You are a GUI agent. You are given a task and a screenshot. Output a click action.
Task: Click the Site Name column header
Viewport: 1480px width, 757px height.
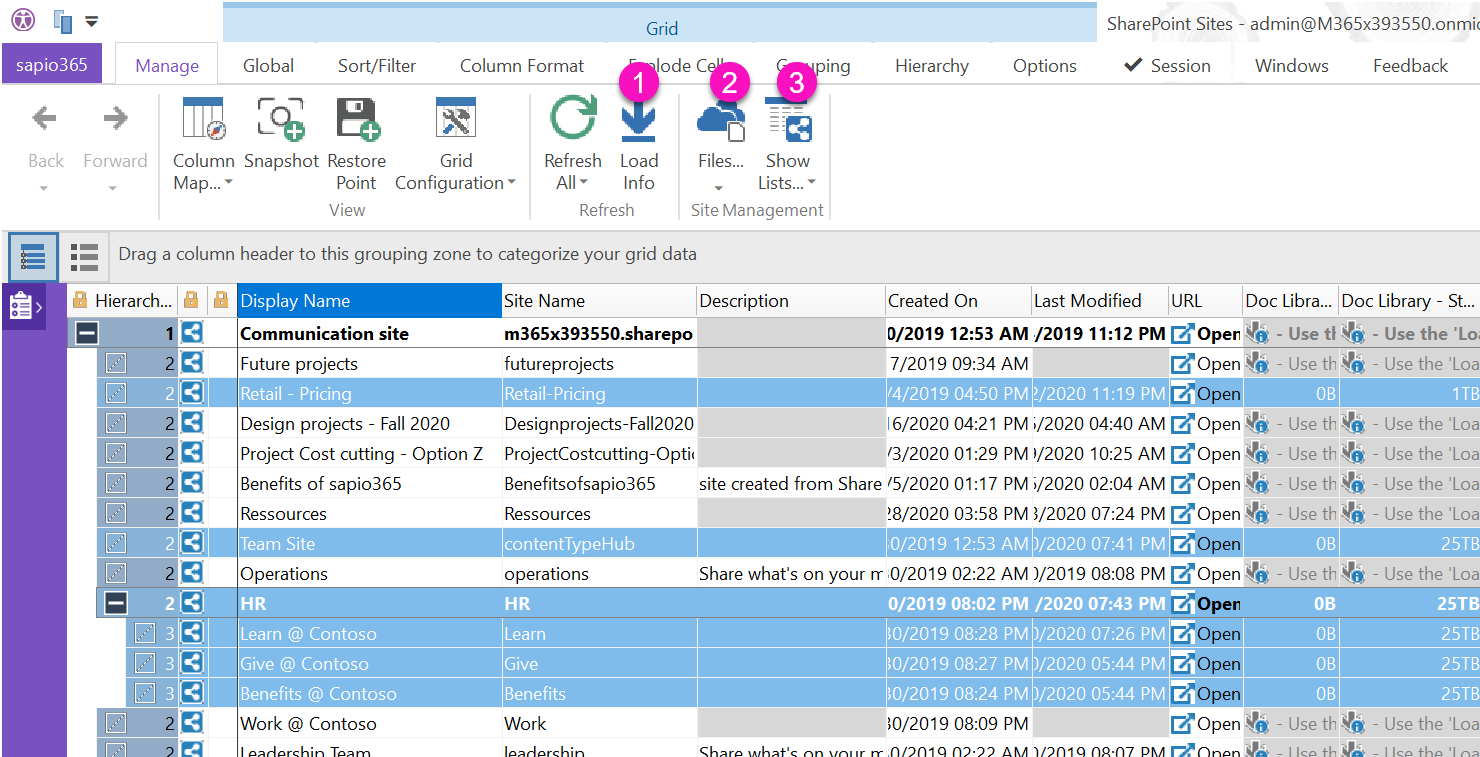point(599,300)
